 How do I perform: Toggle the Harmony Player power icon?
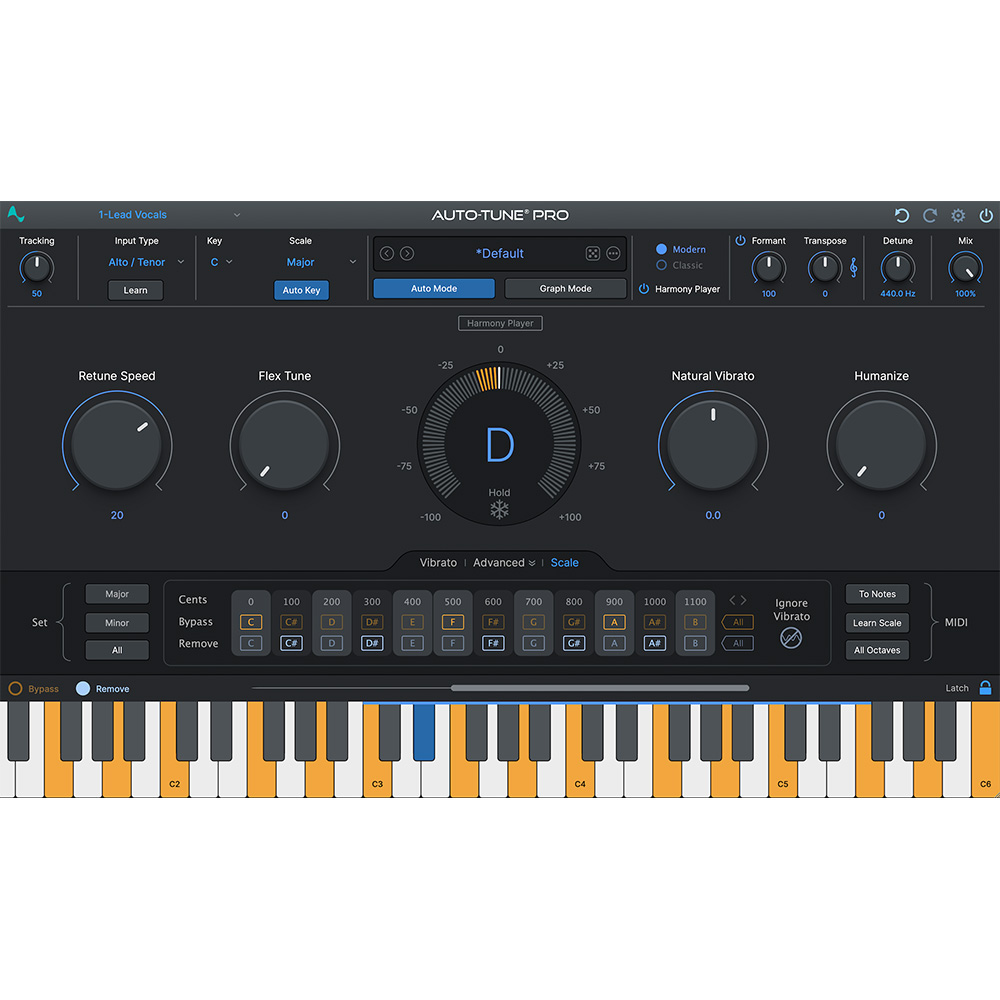click(644, 289)
